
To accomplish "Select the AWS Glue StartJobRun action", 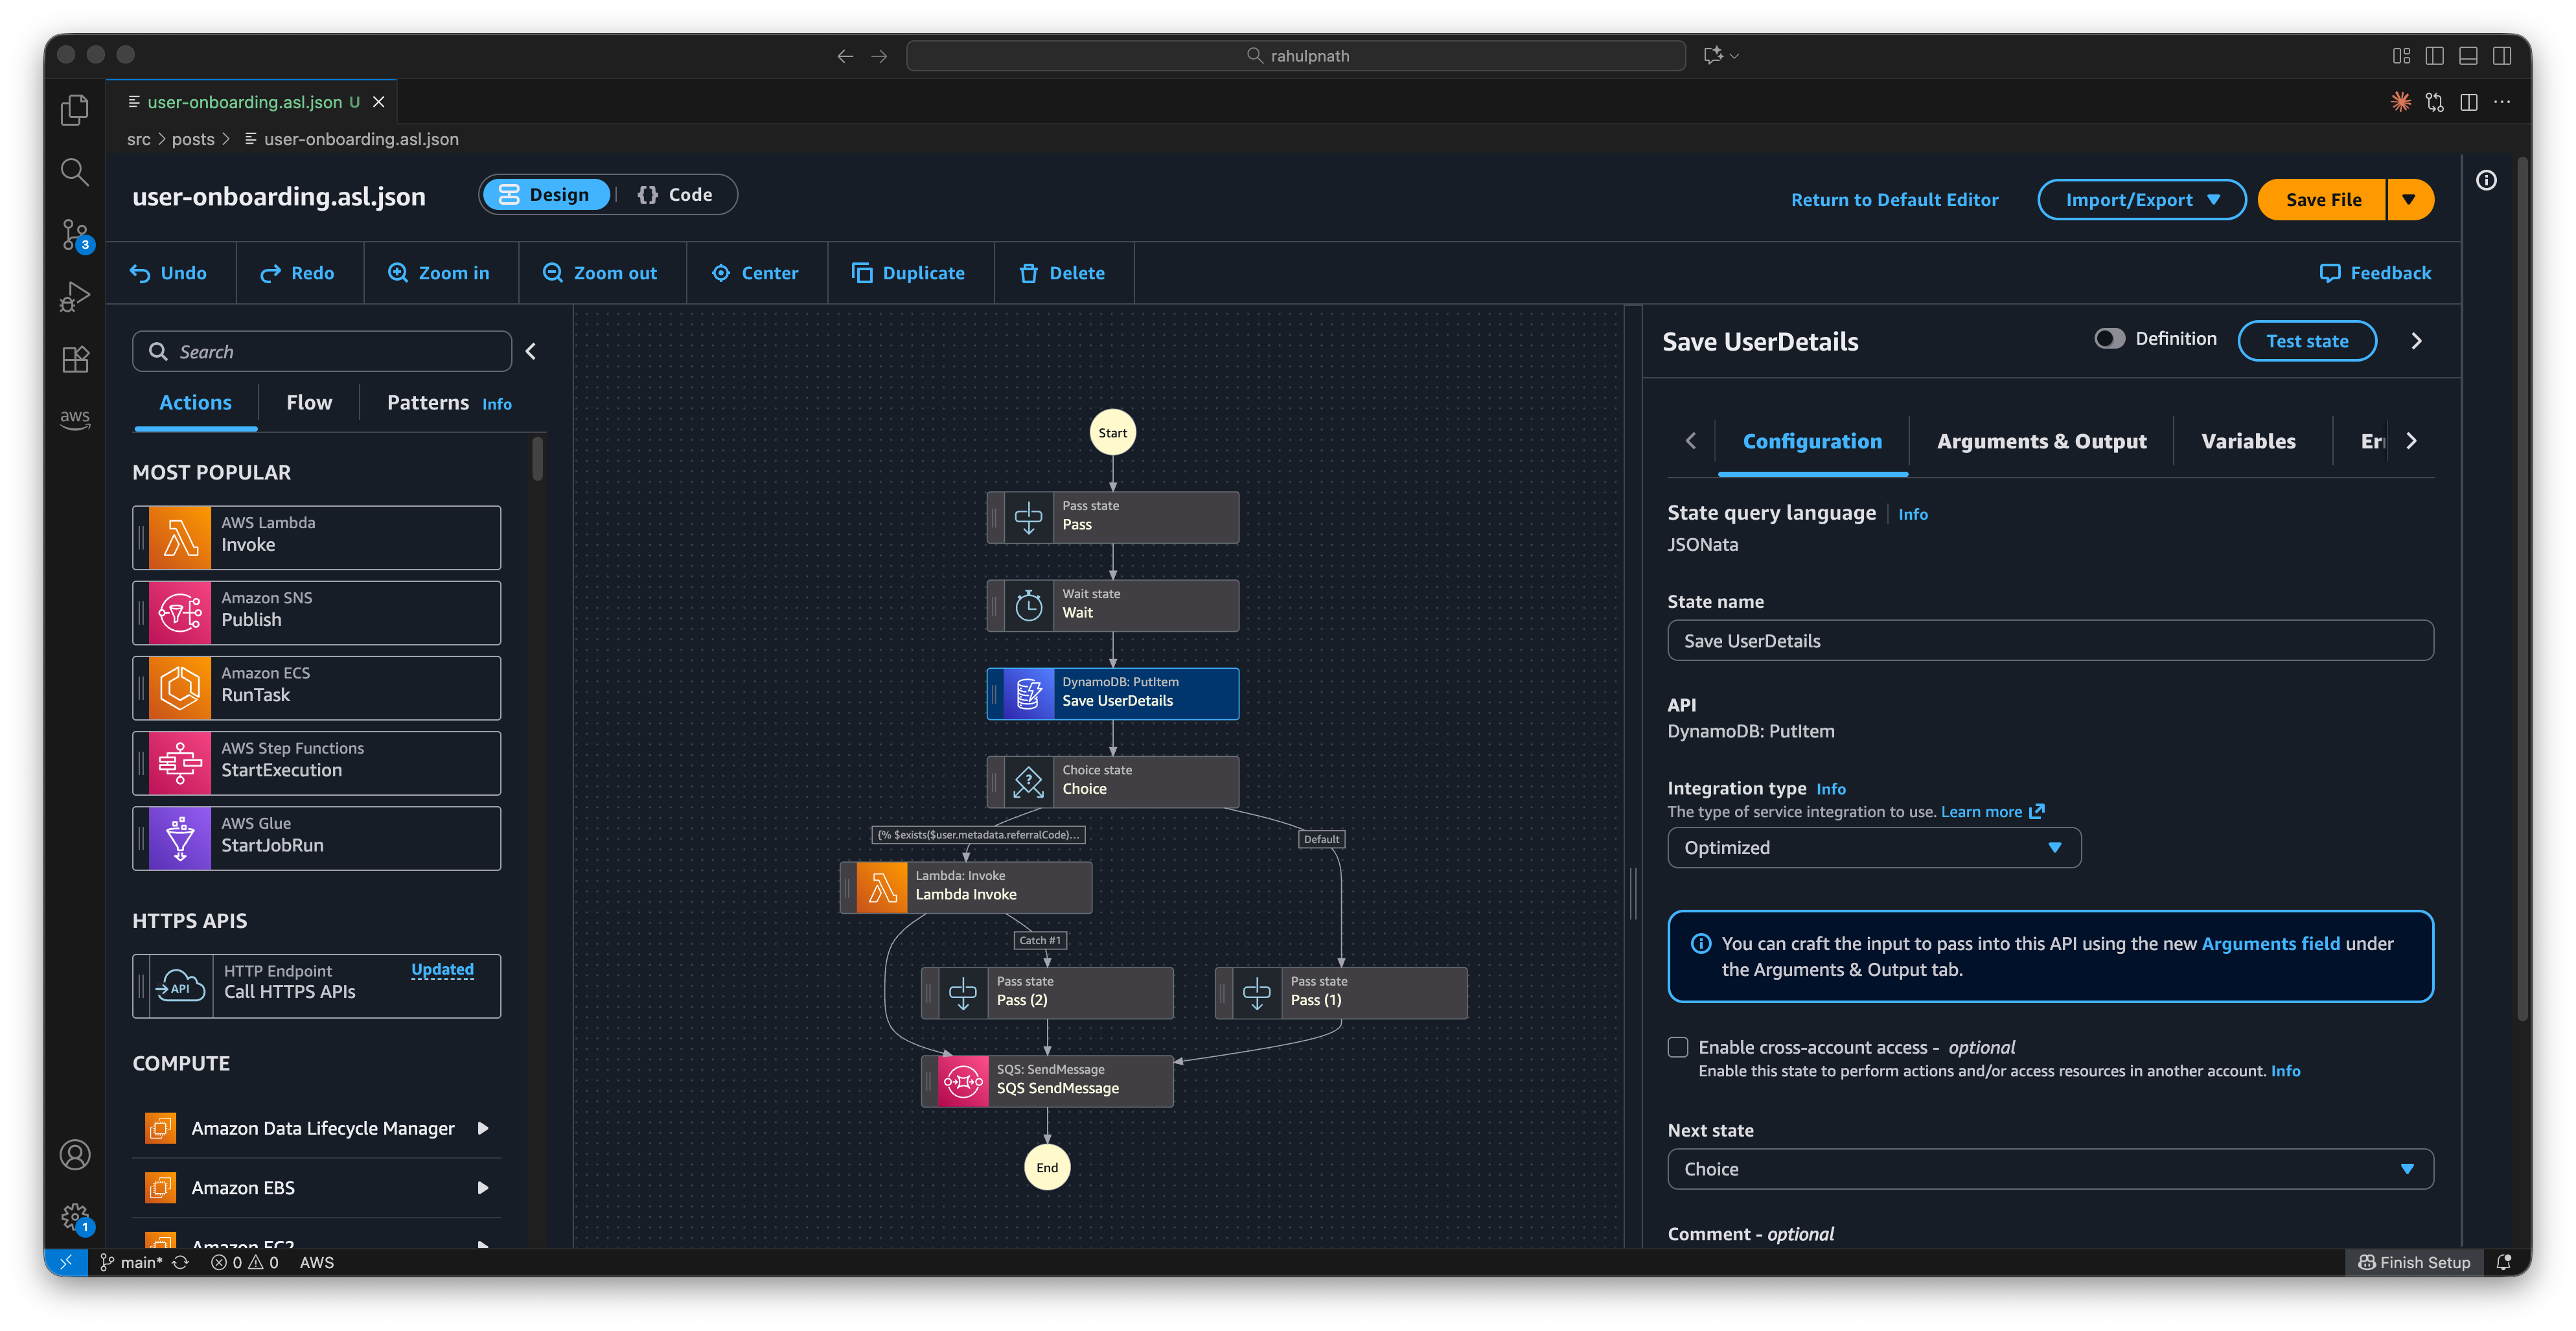I will [316, 837].
